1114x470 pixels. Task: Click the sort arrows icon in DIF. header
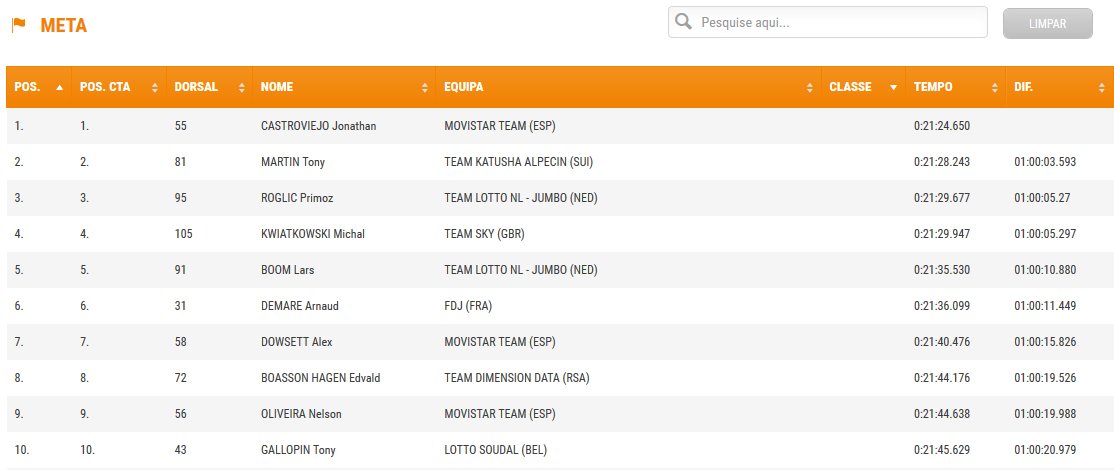click(x=1102, y=88)
